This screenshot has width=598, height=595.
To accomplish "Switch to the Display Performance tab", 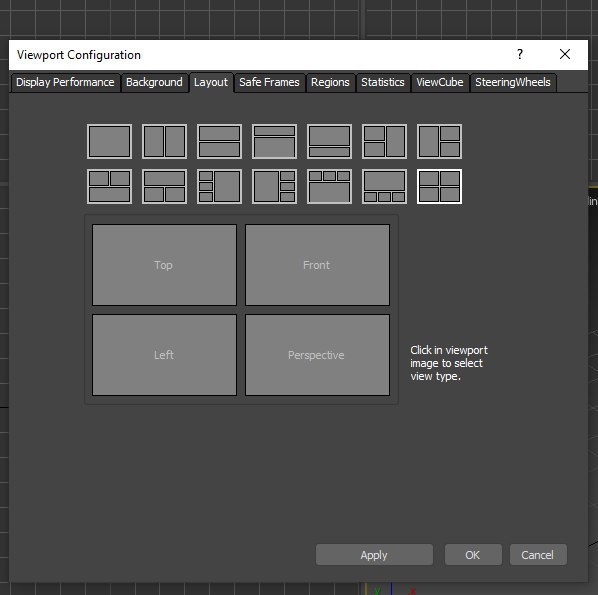I will click(65, 82).
